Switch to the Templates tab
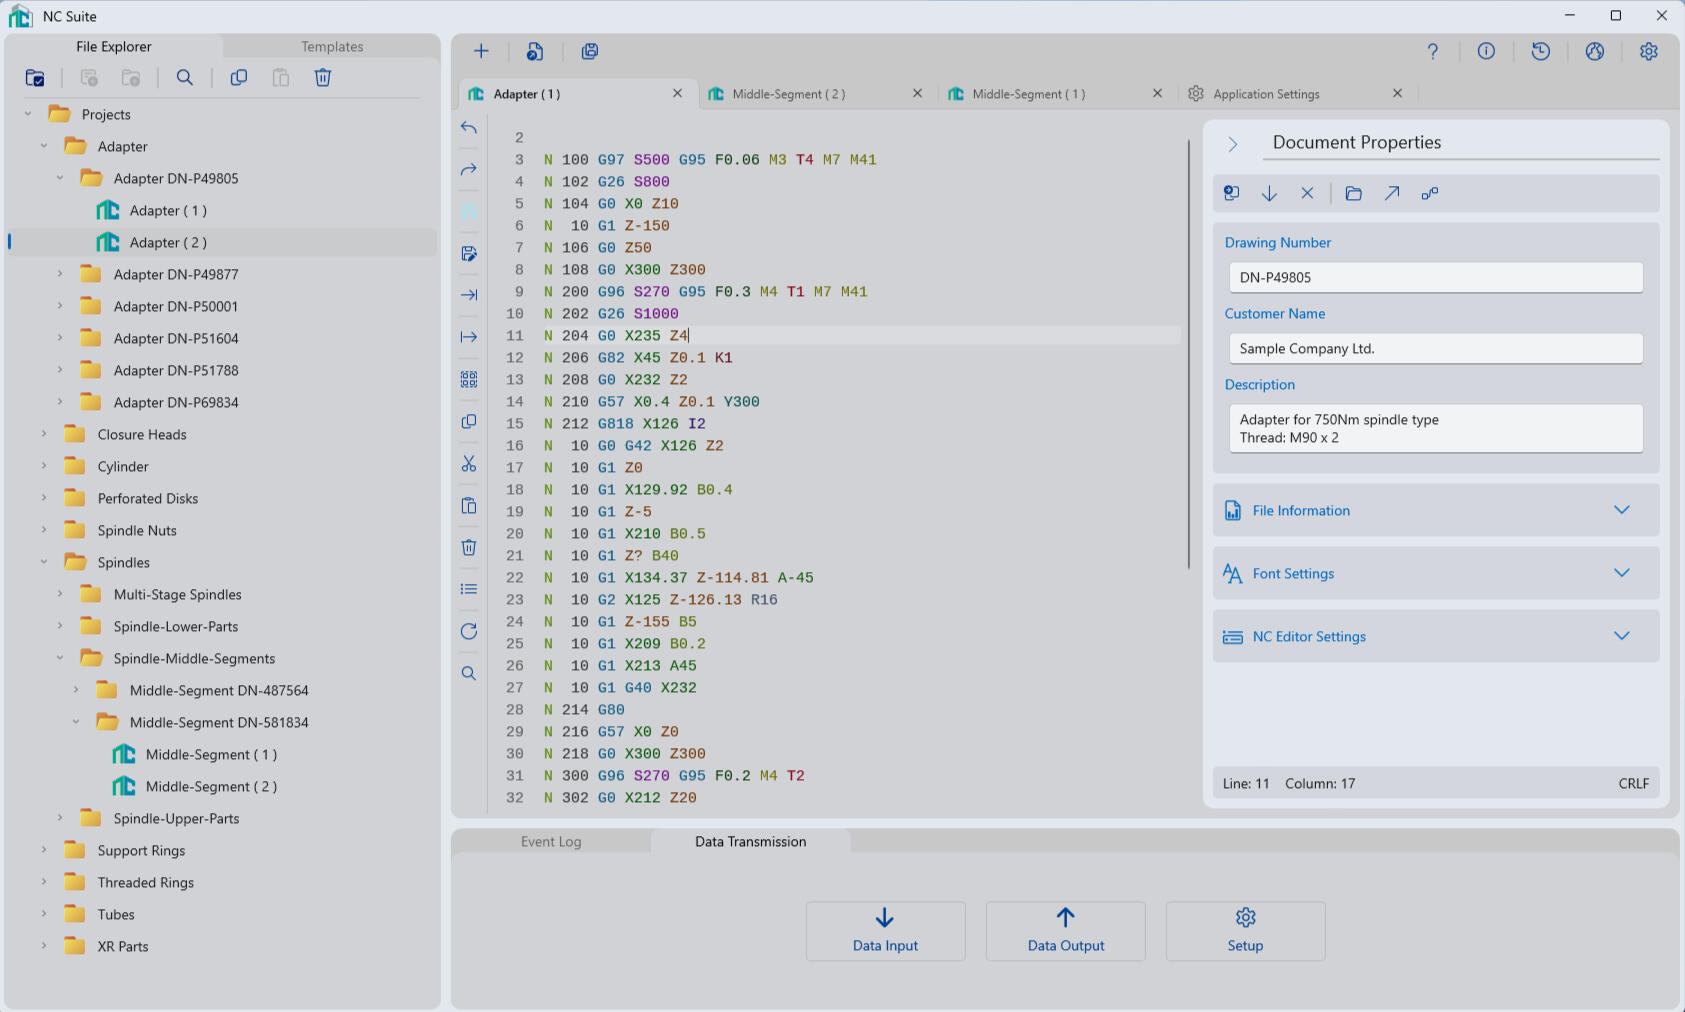 332,47
